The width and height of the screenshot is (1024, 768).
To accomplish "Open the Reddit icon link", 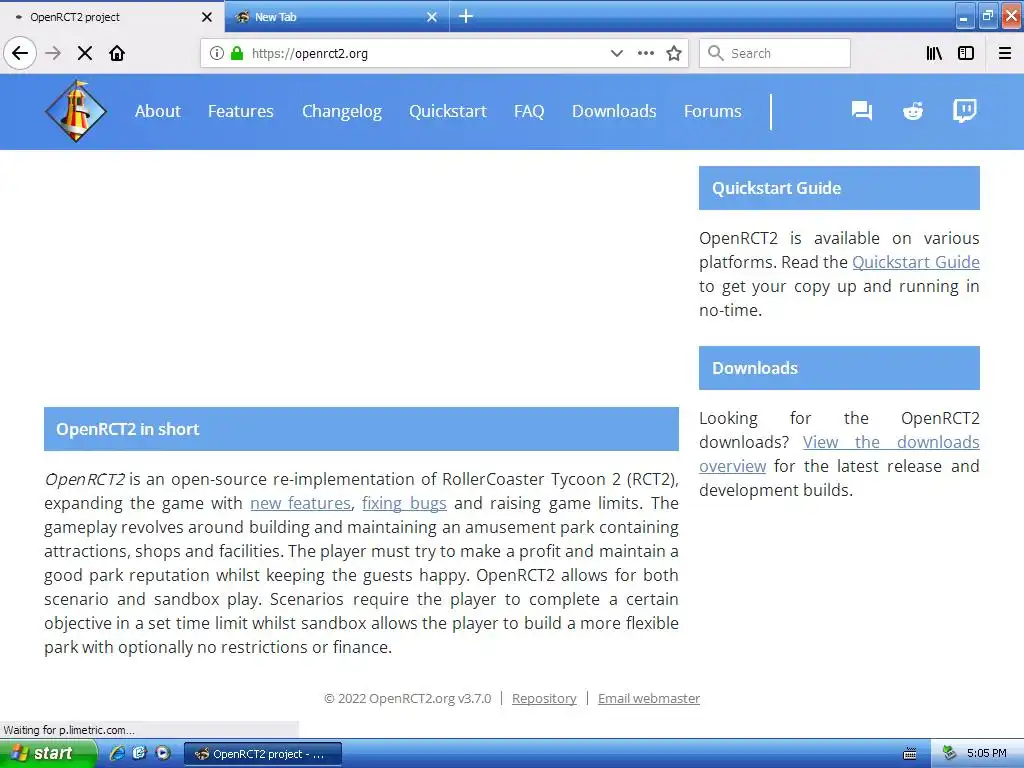I will 913,111.
